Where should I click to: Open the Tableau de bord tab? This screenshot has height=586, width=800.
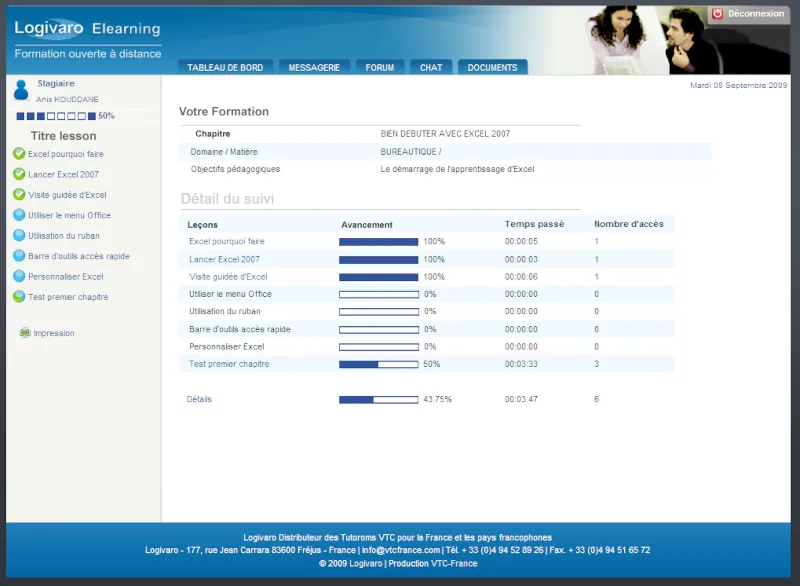225,68
